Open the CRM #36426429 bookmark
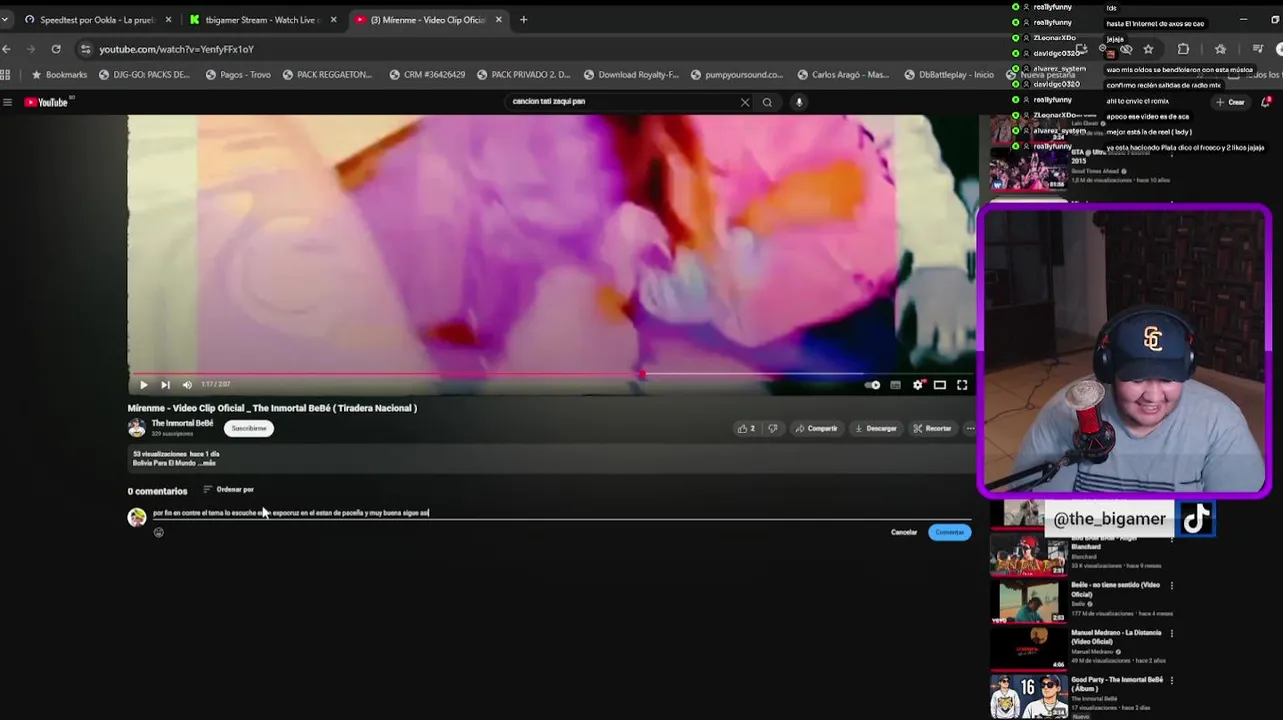 click(x=427, y=75)
